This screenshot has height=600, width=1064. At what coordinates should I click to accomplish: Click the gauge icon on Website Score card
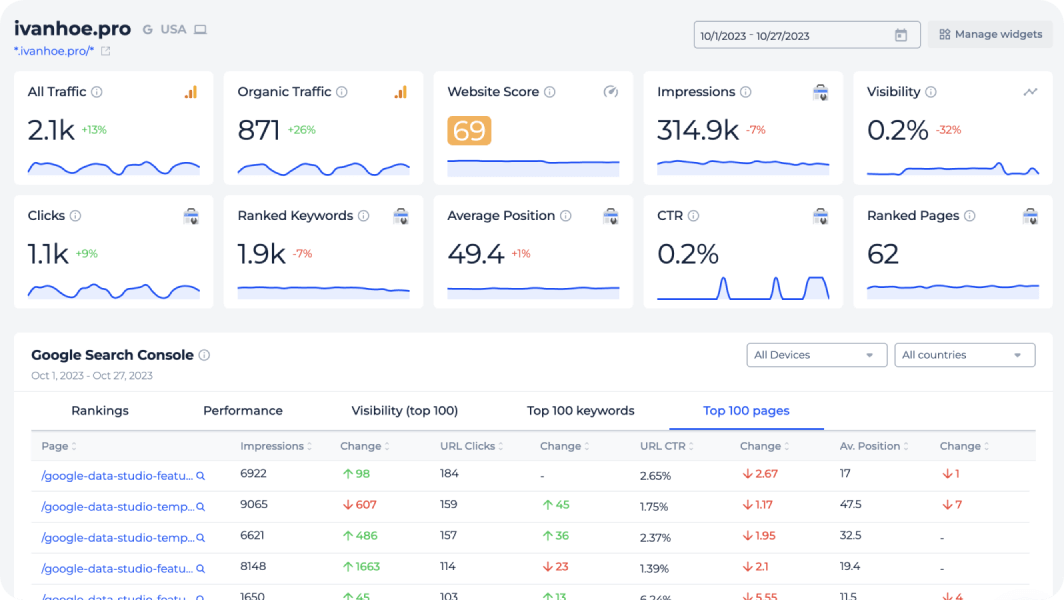[611, 92]
